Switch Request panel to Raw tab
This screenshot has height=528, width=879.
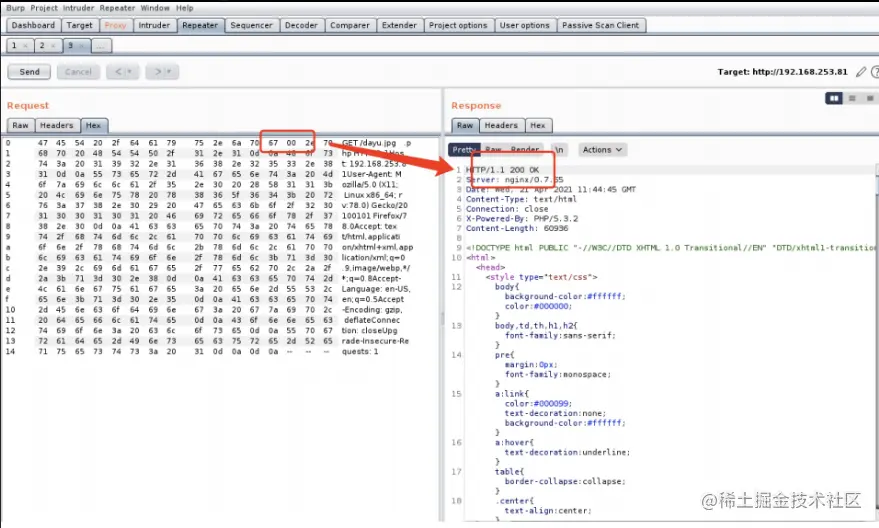coord(21,126)
